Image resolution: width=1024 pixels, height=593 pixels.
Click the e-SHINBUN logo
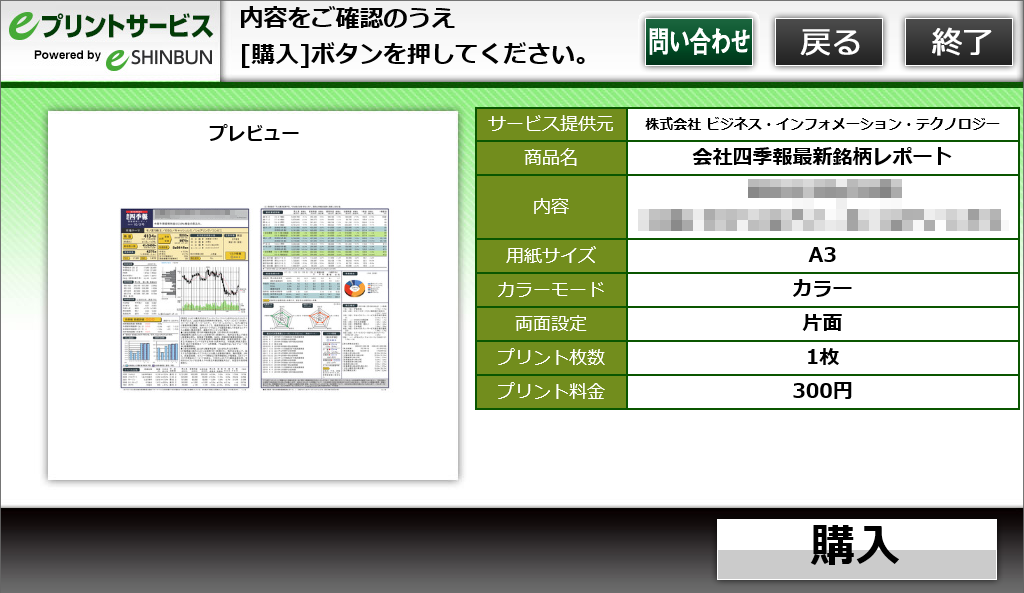coord(159,58)
